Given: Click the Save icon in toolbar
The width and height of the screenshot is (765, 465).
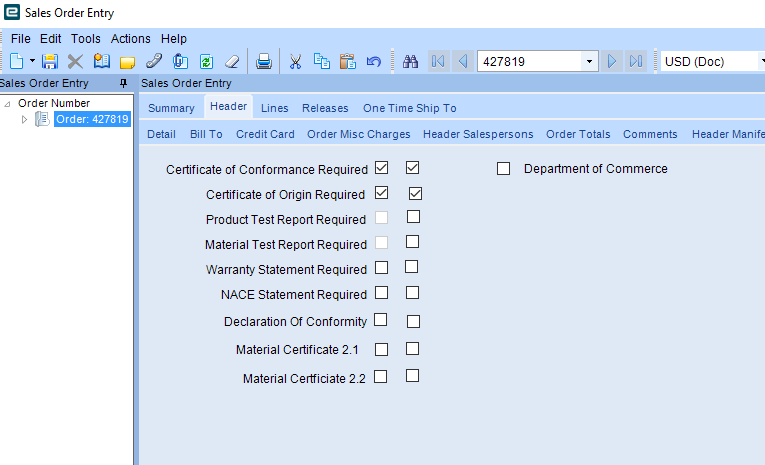Looking at the screenshot, I should click(x=50, y=62).
